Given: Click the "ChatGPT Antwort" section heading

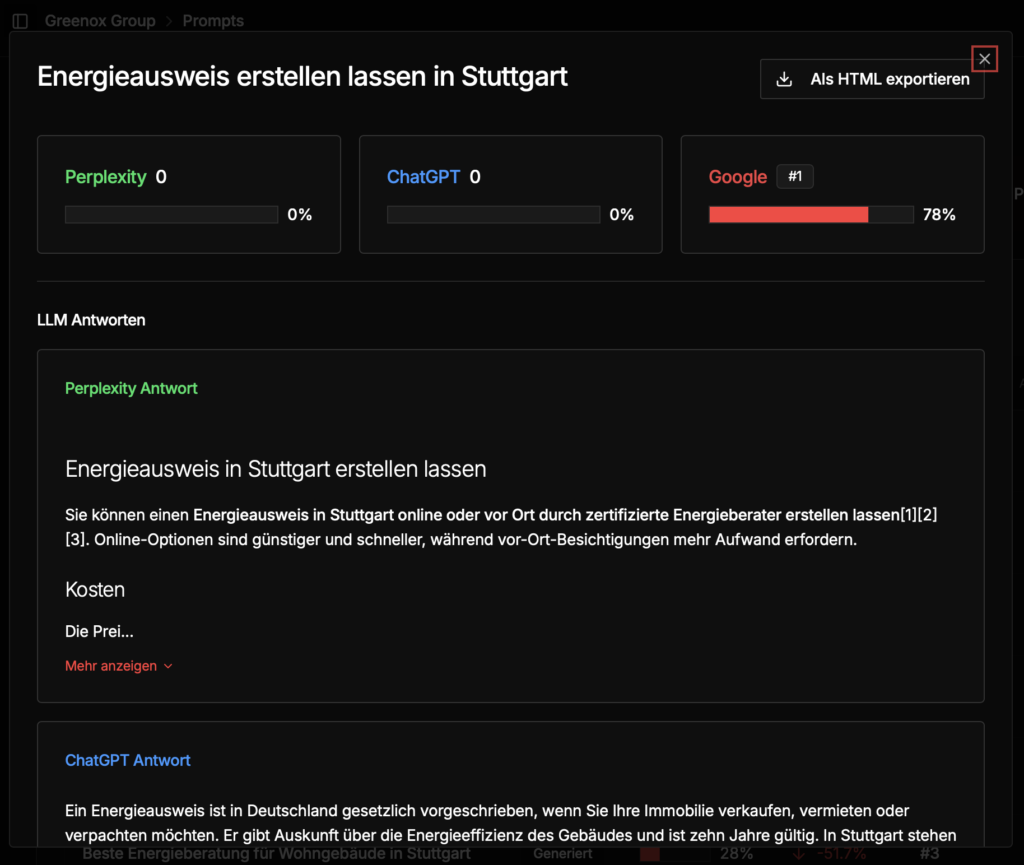Looking at the screenshot, I should pos(127,760).
